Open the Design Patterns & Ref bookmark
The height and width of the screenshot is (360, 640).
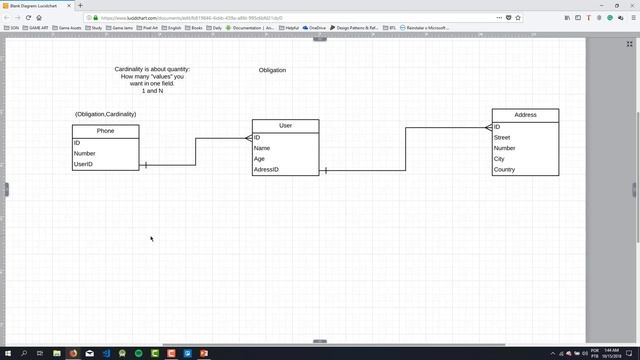354,28
